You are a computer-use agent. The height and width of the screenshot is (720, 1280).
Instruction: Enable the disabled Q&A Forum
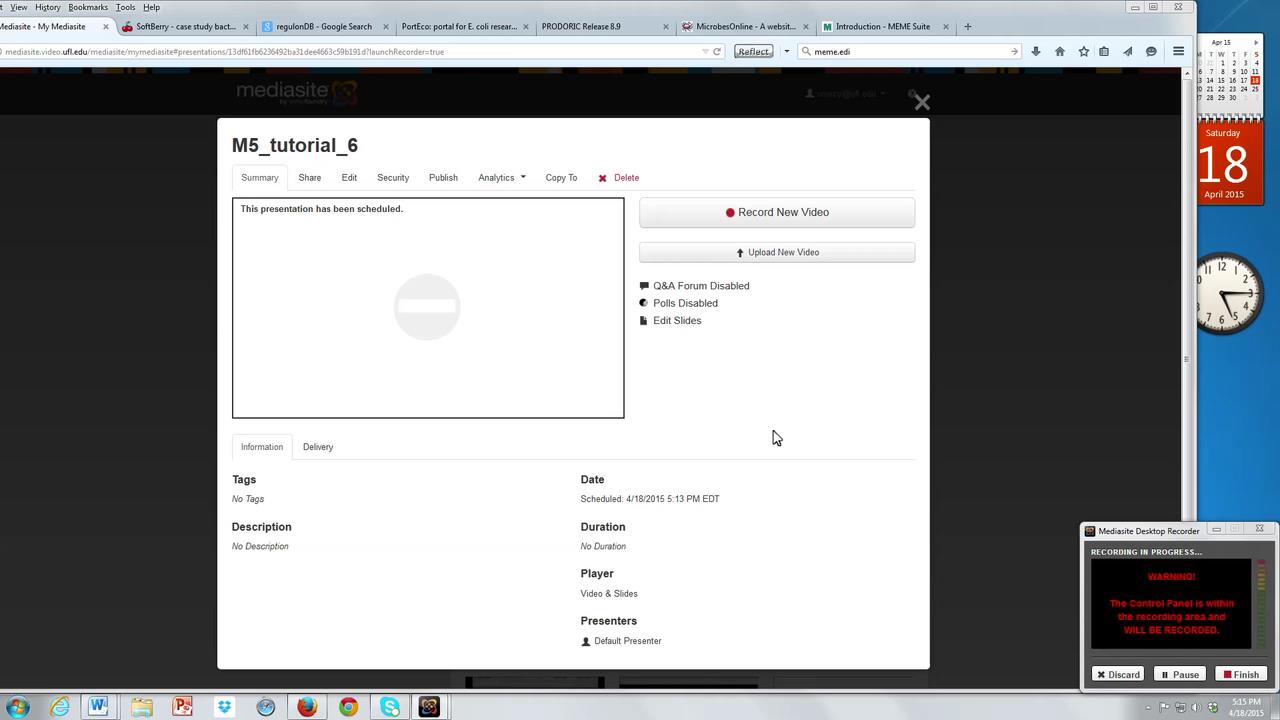(x=700, y=286)
